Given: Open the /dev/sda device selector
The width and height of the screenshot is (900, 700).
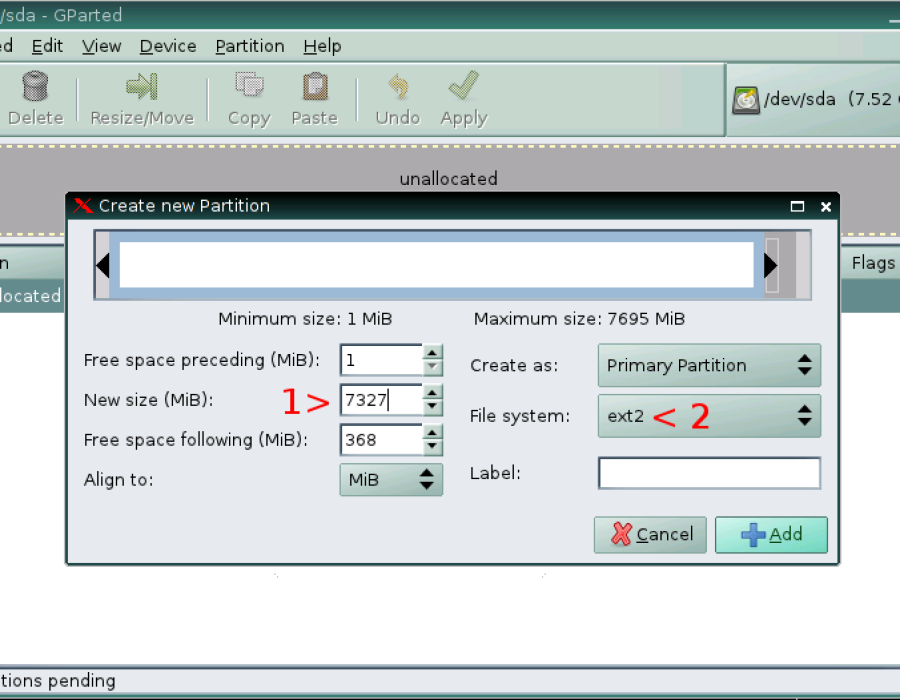Looking at the screenshot, I should (x=813, y=100).
